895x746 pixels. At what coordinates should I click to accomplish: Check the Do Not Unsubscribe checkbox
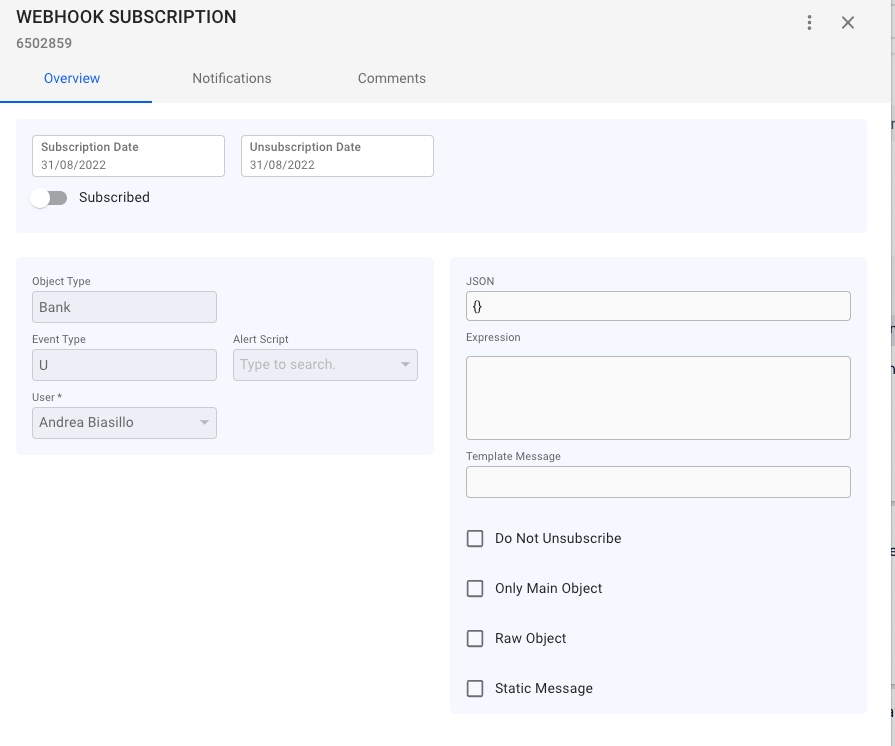point(475,539)
